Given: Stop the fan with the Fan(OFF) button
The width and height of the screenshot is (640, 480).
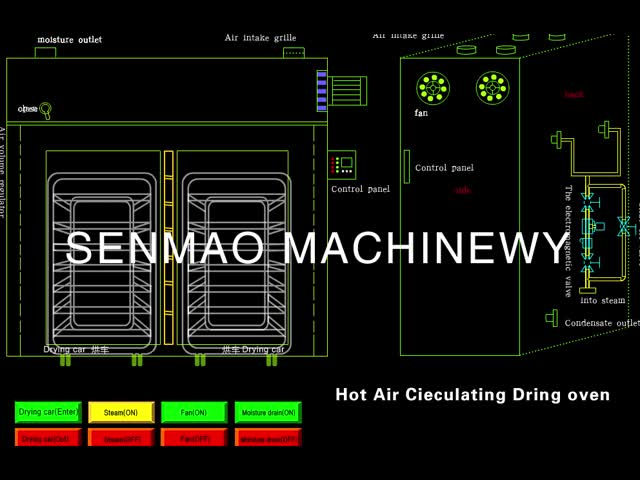Looking at the screenshot, I should tap(194, 438).
